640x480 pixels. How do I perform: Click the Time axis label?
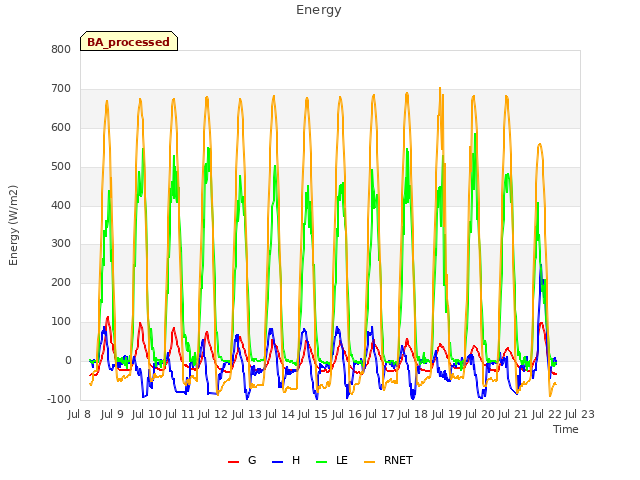566,429
